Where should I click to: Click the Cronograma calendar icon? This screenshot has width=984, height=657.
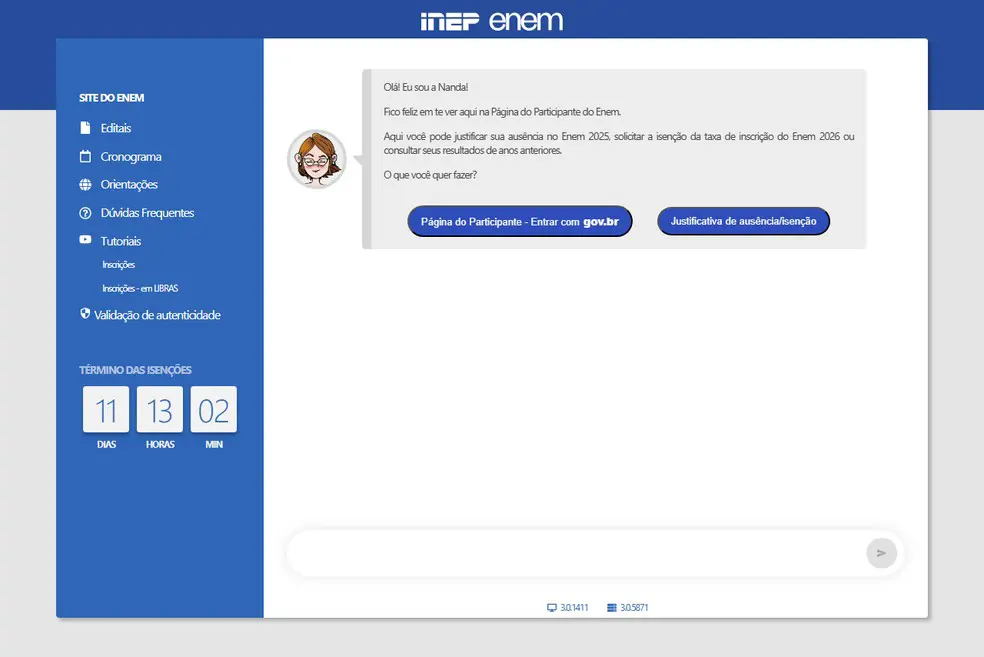click(x=85, y=156)
